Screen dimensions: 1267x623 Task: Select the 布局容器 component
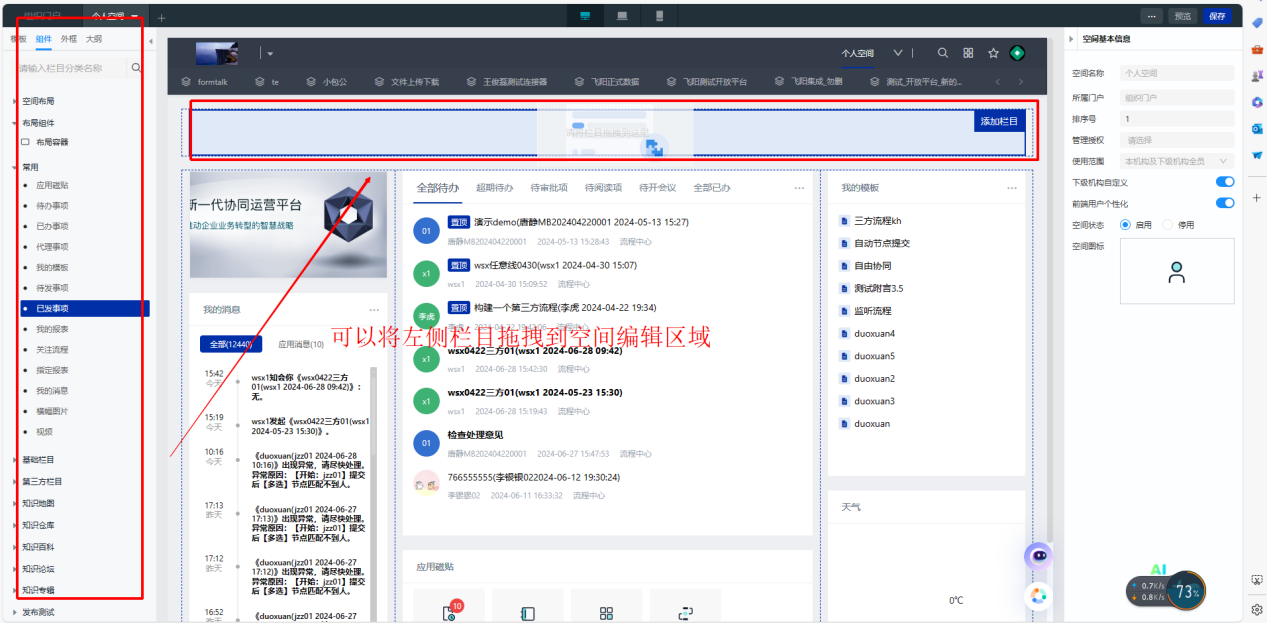pos(52,142)
